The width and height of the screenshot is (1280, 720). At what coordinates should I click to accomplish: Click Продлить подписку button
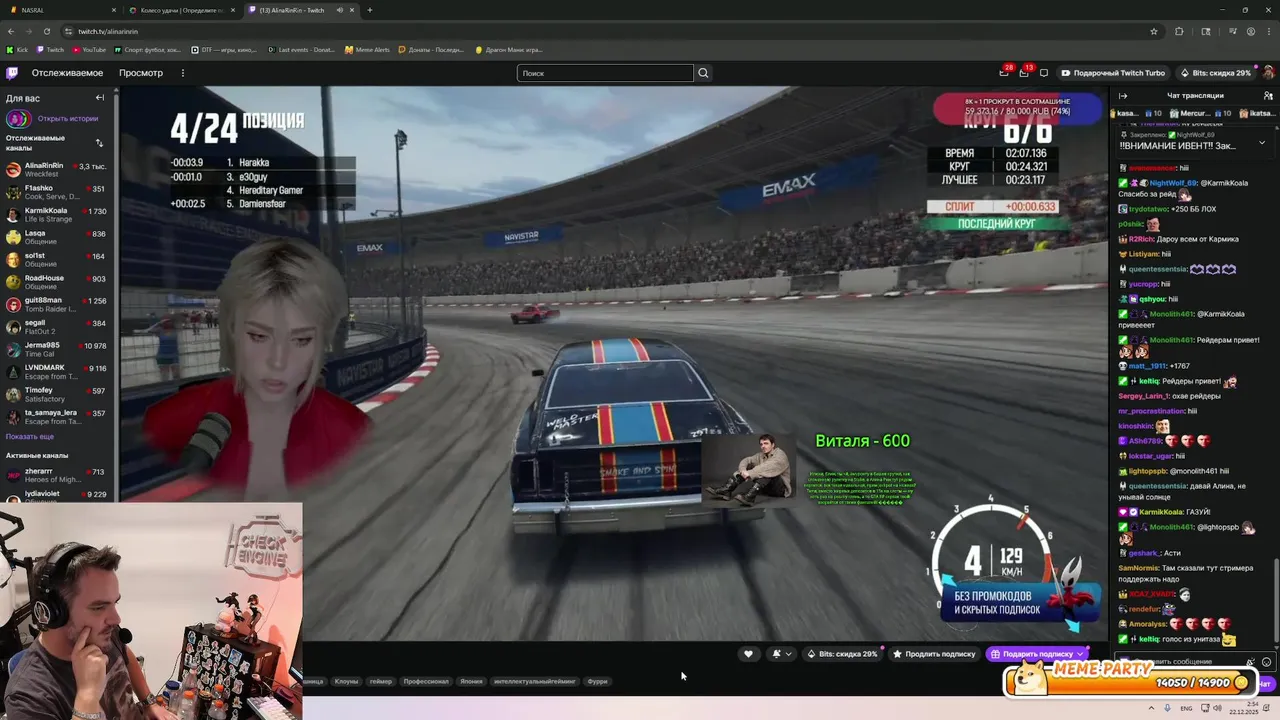point(934,654)
